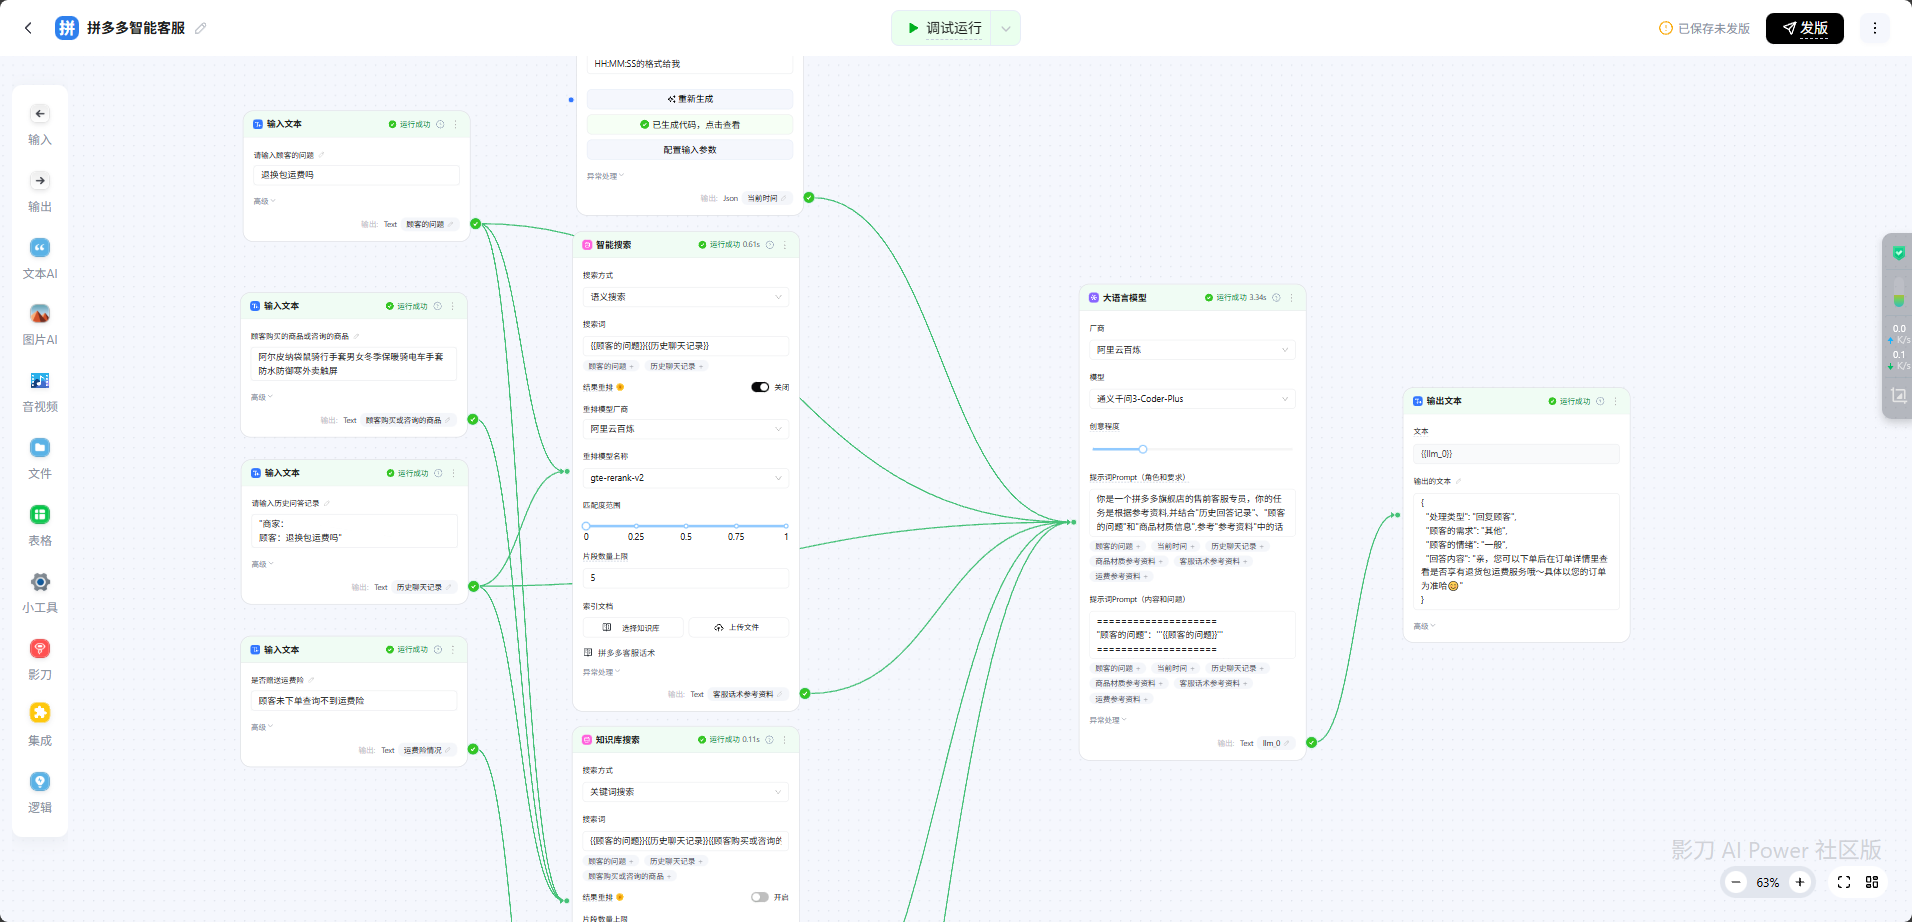Click the 请输入历史问答记录 text area

(354, 531)
